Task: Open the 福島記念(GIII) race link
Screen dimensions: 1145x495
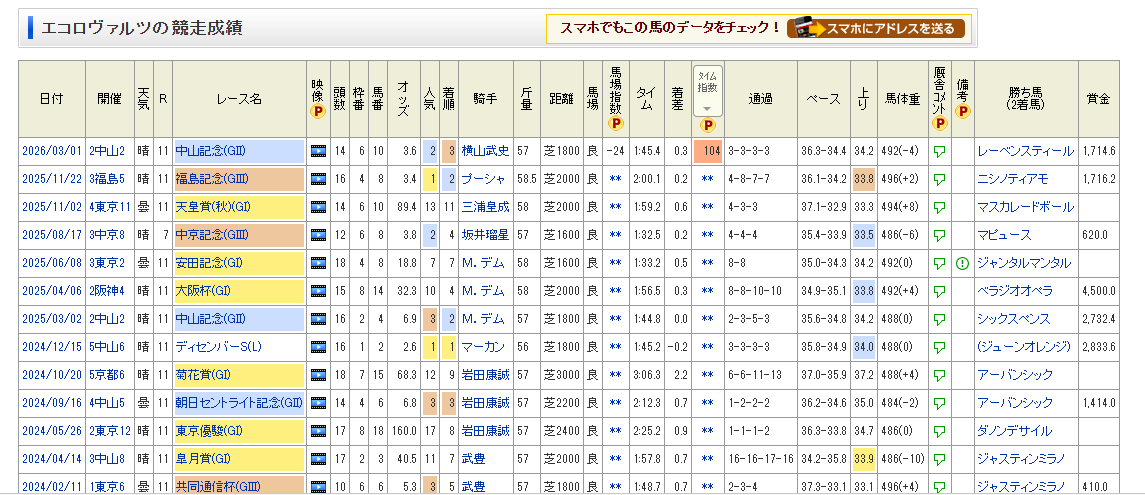Action: [211, 179]
